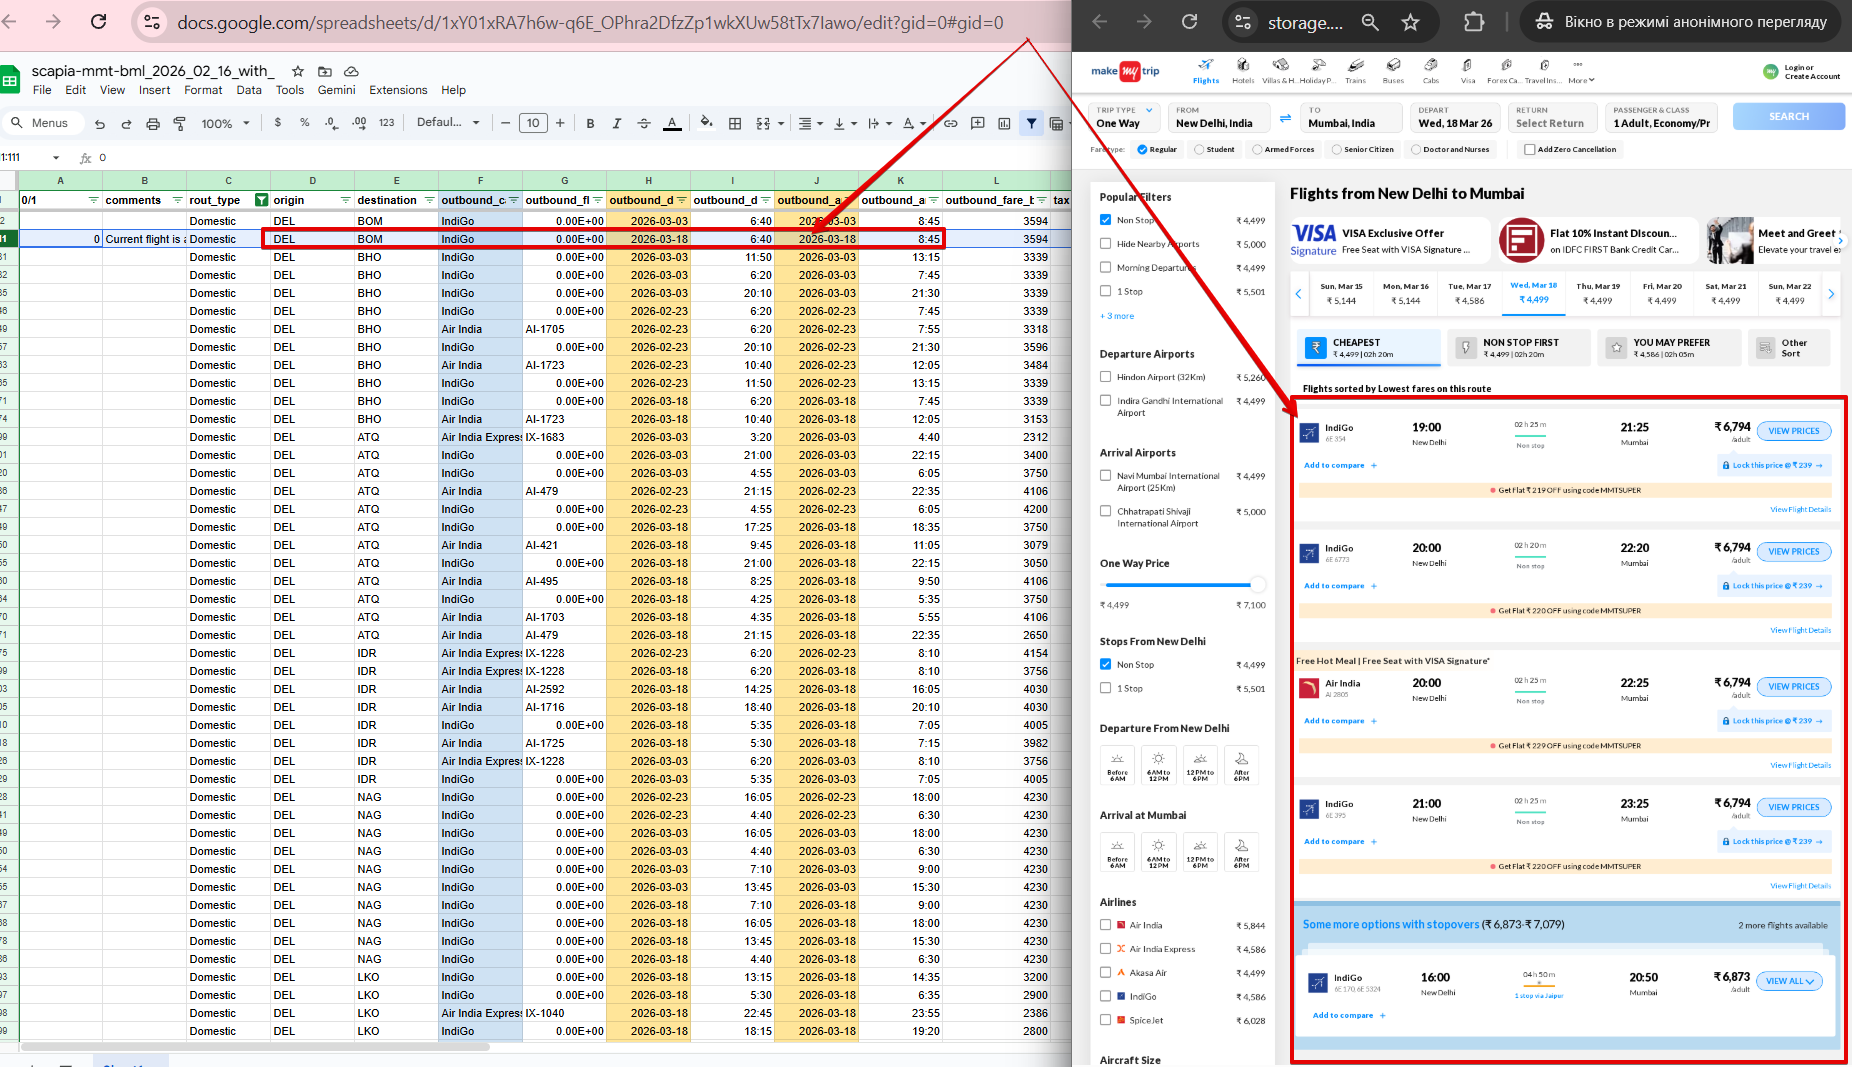
Task: Toggle strikethrough formatting in Sheets
Action: coord(644,123)
